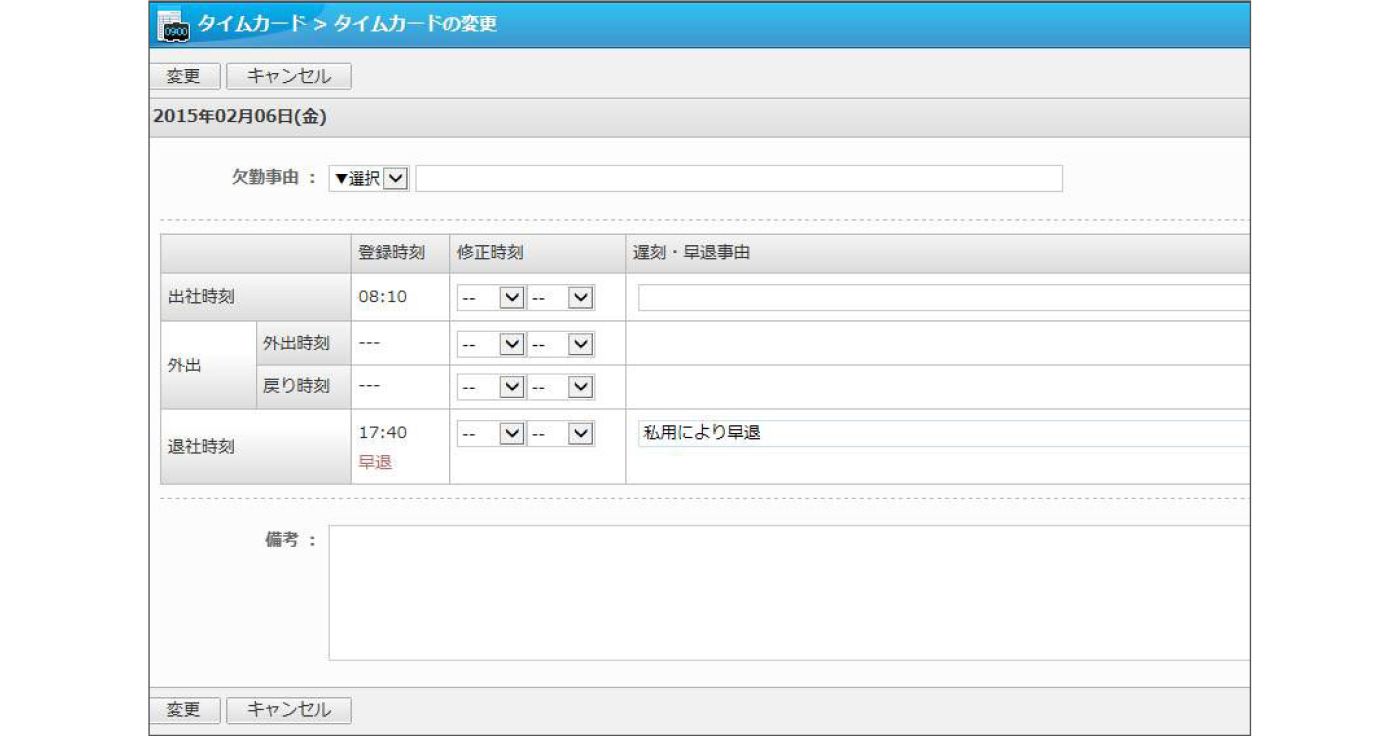The image size is (1400, 736).
Task: Click the 外出時刻 row label
Action: pos(296,343)
